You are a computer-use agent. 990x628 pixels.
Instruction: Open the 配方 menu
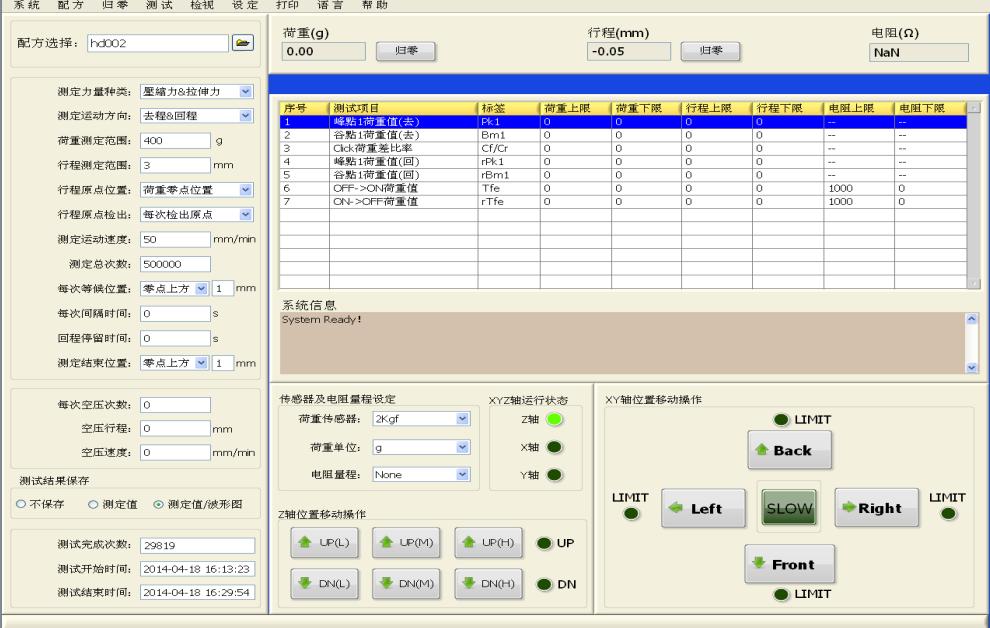tap(70, 4)
